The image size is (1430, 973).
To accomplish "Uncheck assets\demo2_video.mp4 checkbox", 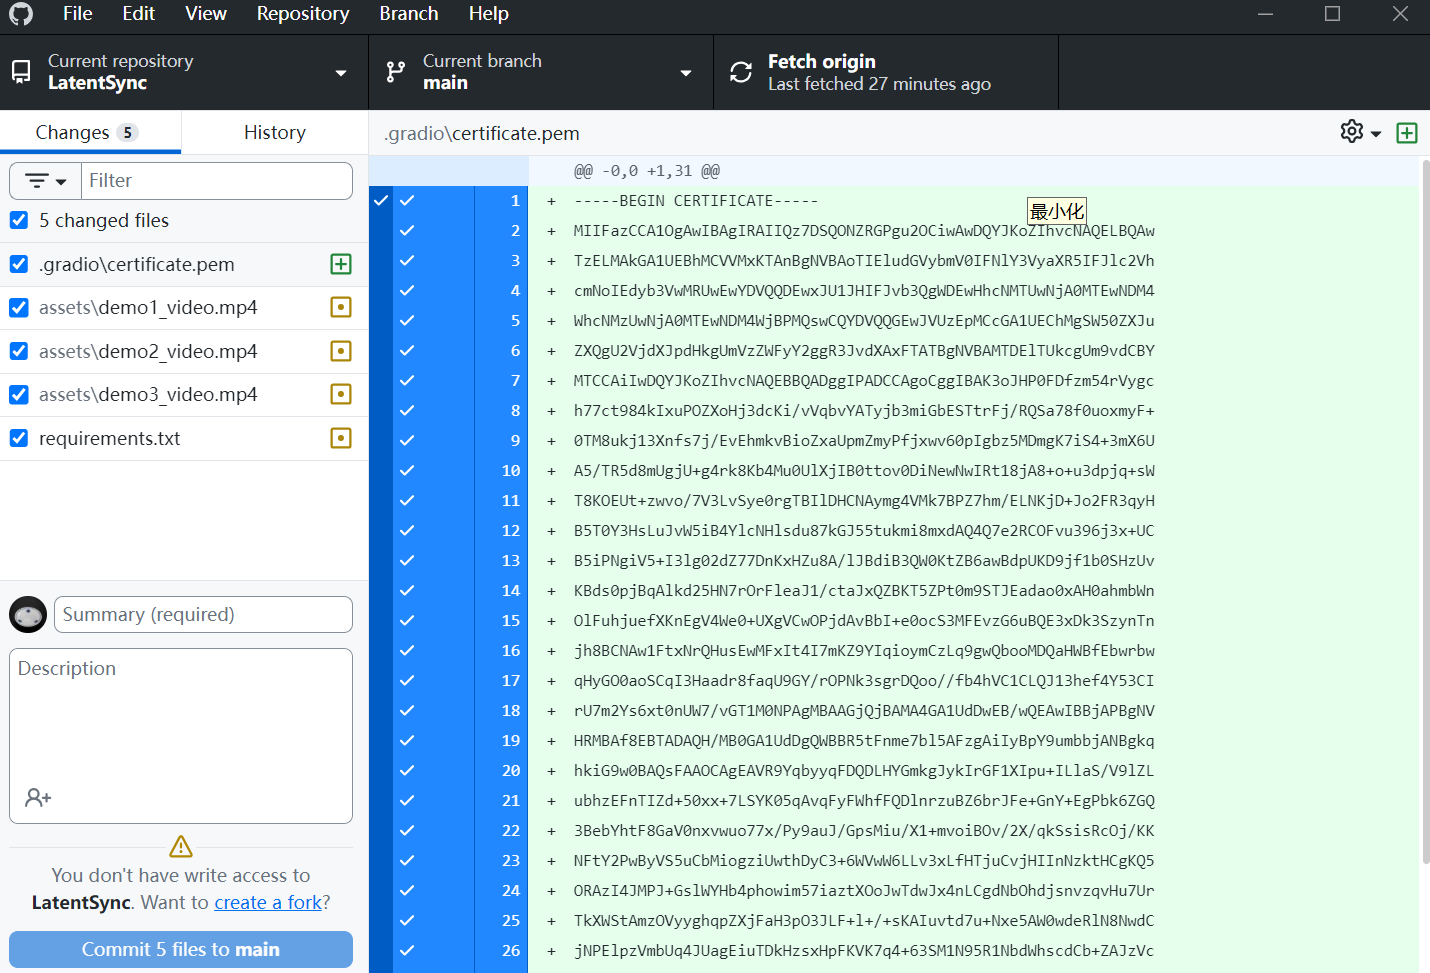I will 19,351.
